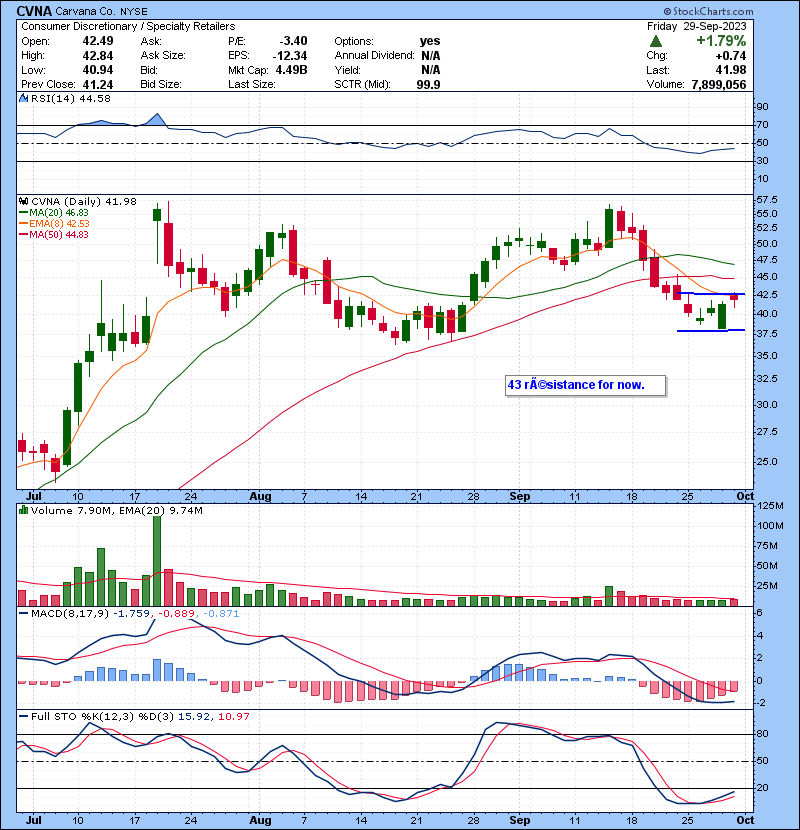
Task: Select the Prev Close value 41.24
Action: 98,84
